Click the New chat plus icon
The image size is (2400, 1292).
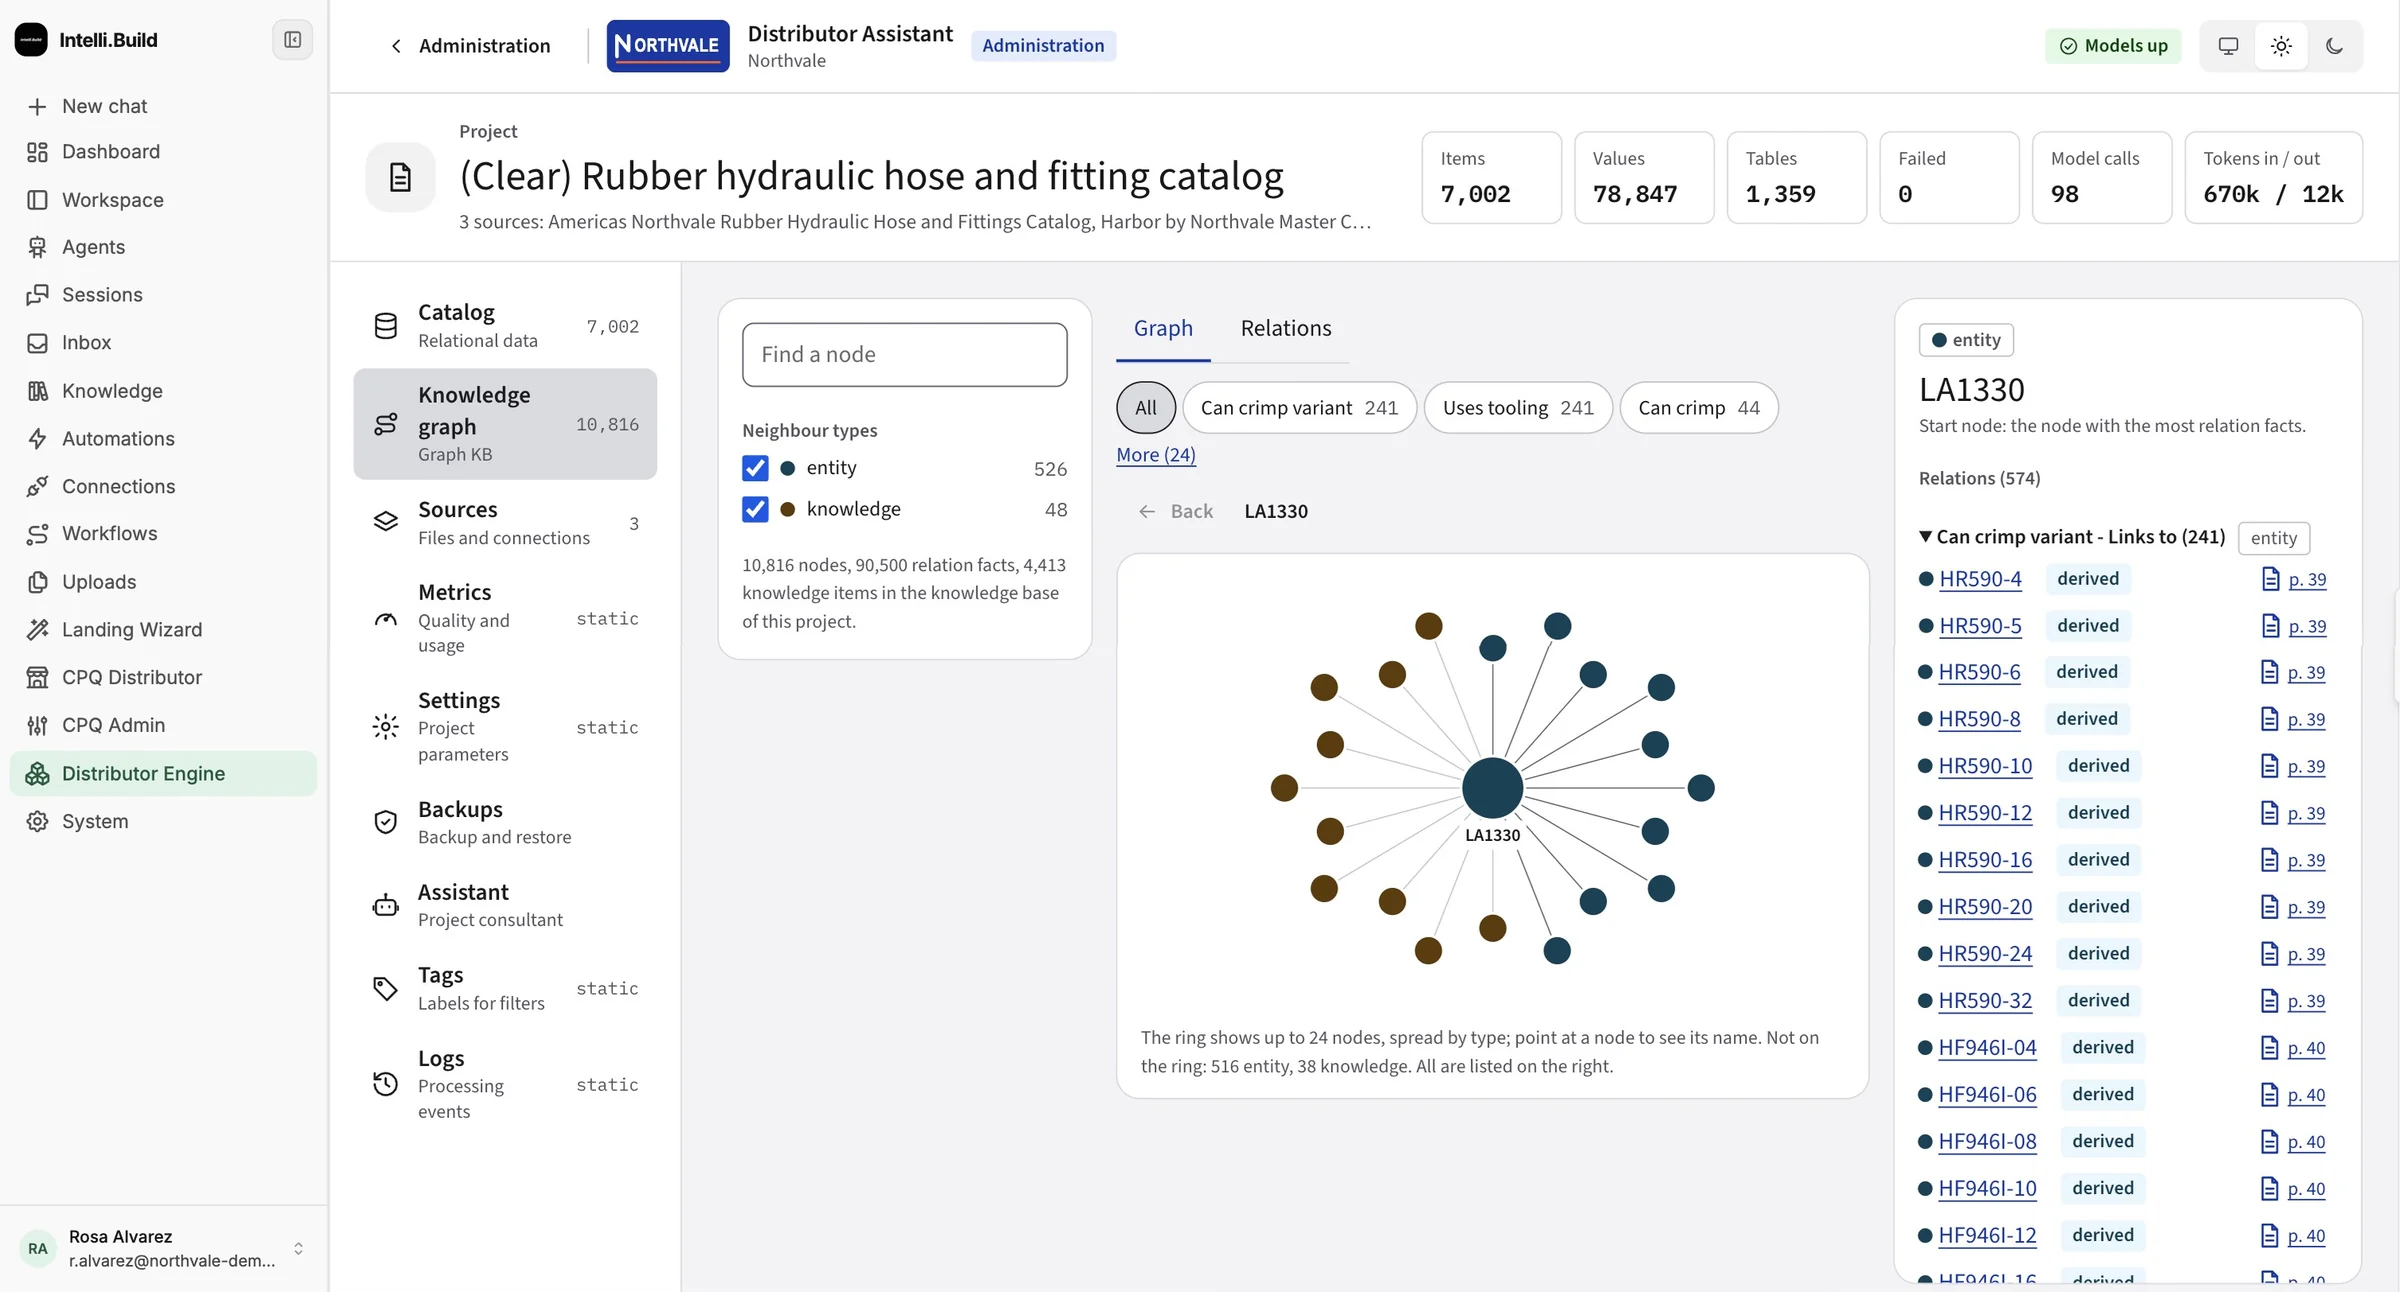(37, 106)
